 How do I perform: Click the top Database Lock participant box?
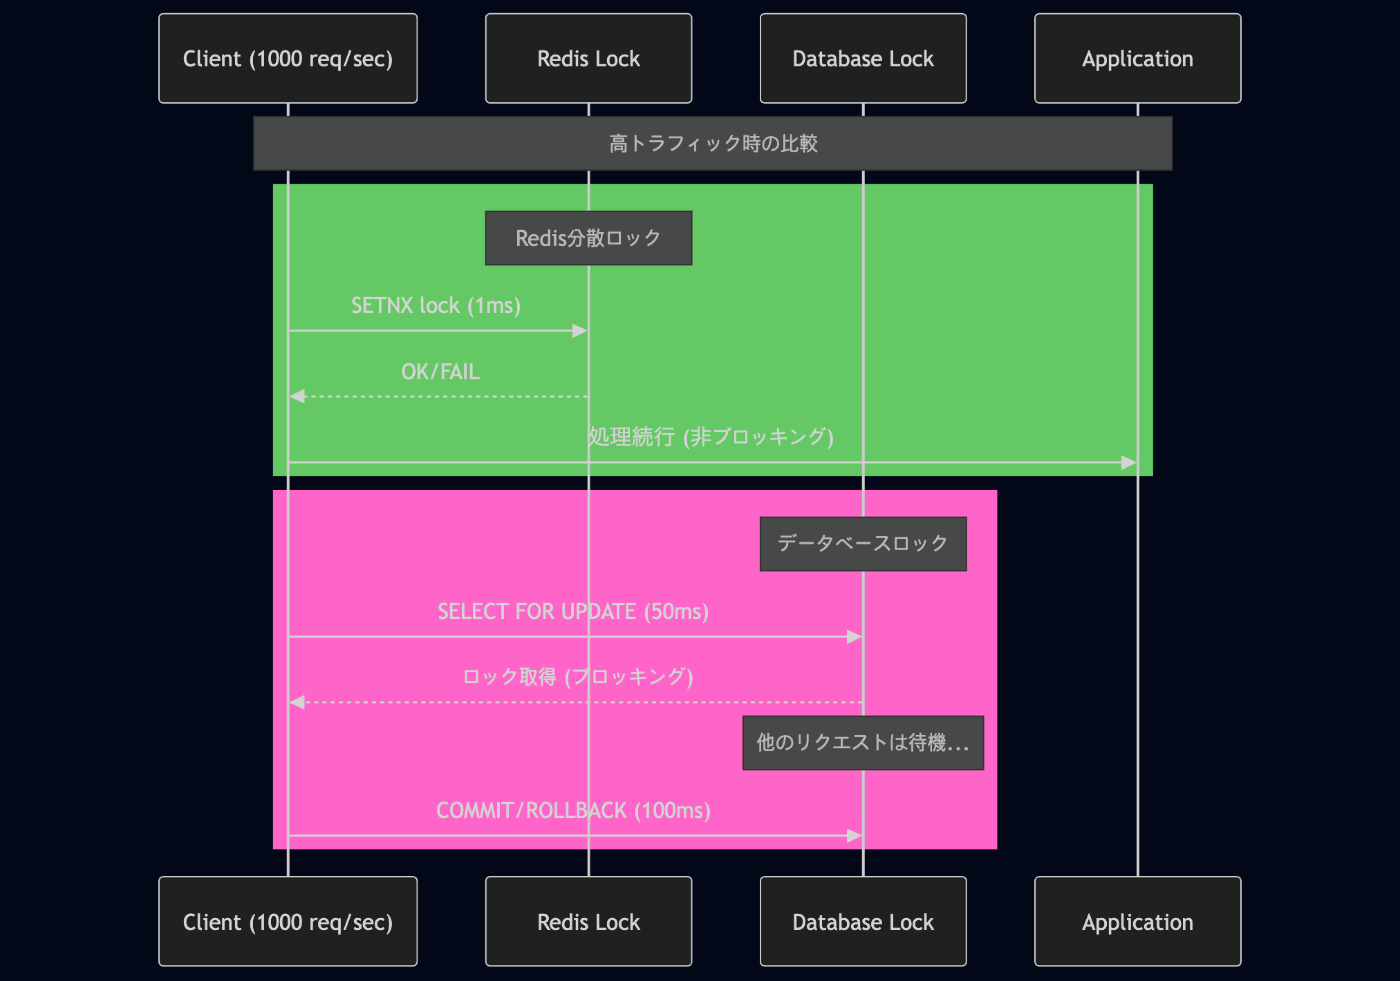pyautogui.click(x=863, y=58)
